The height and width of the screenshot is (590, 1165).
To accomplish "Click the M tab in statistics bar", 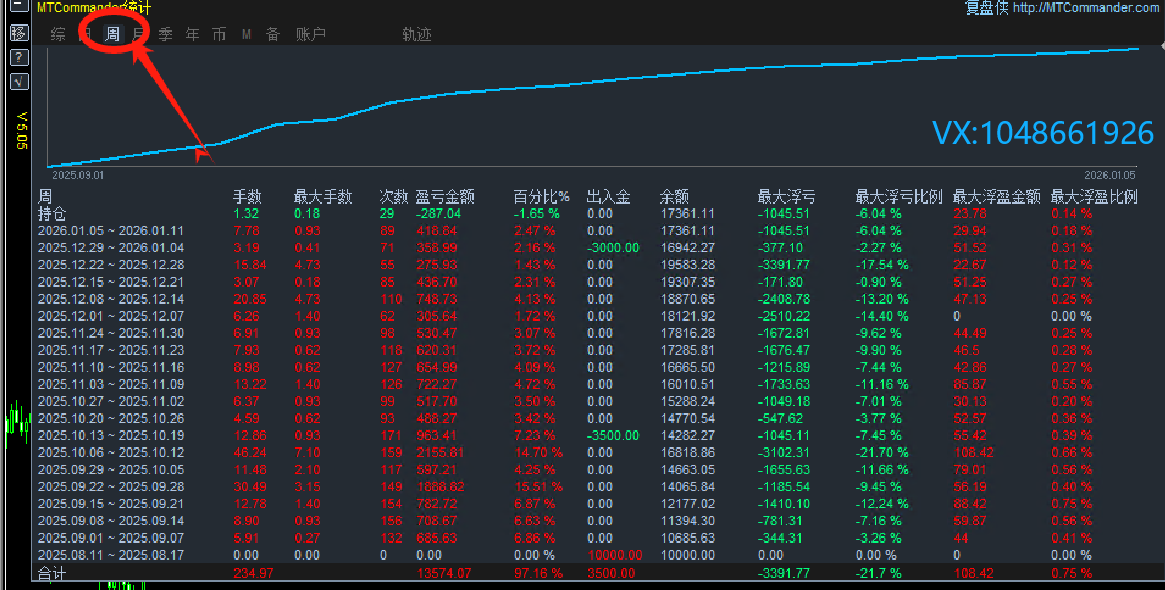I will point(246,35).
